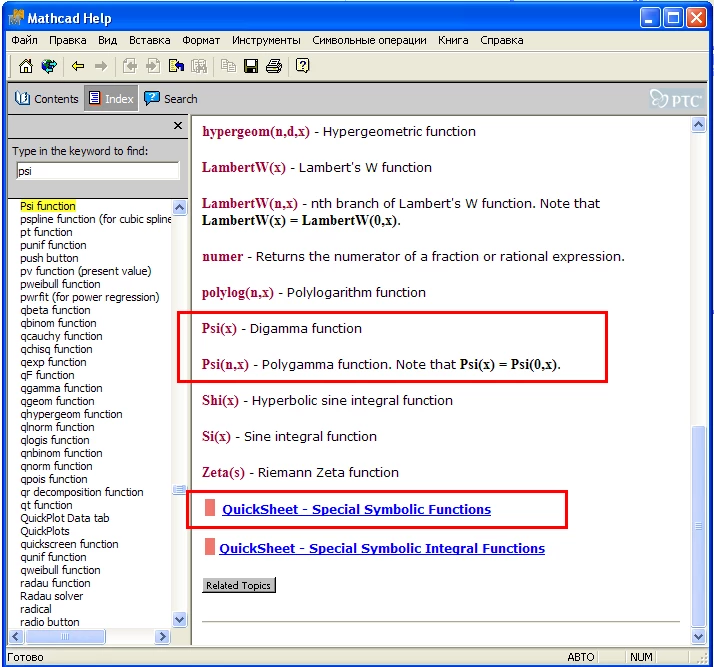Click the Save floppy disk icon

point(251,66)
